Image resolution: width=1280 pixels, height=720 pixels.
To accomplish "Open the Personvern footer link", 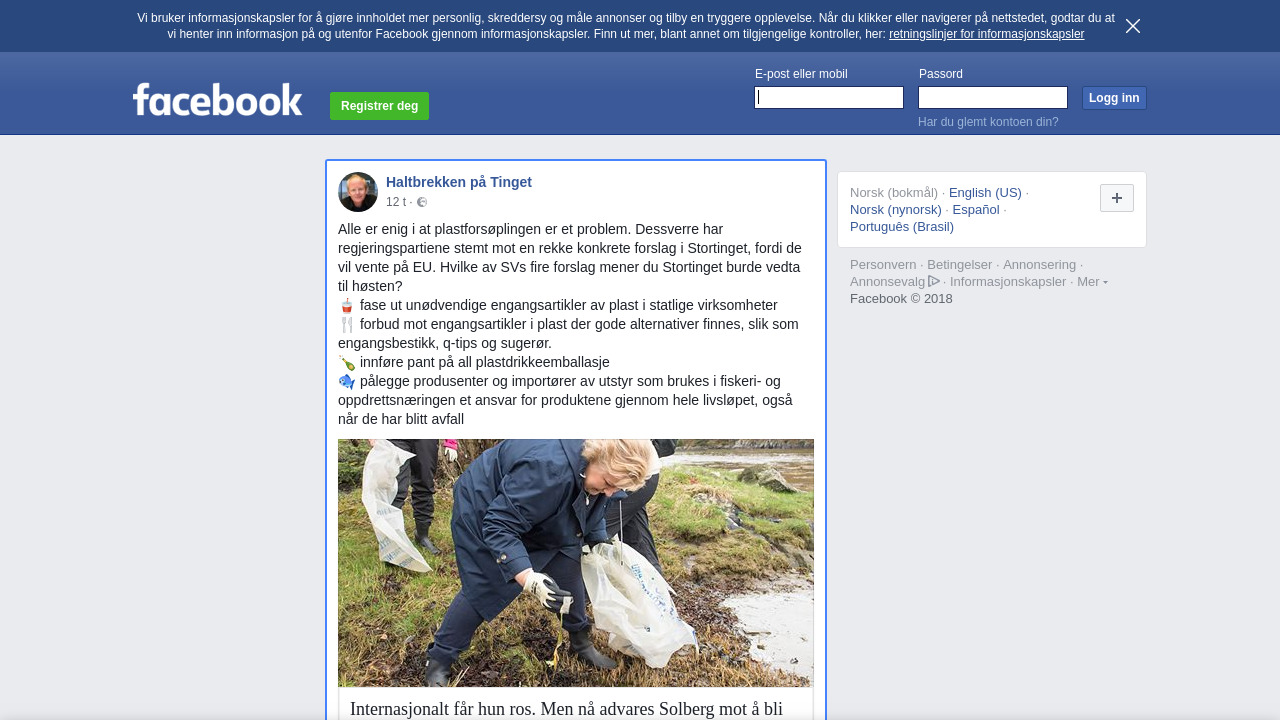I will [883, 265].
